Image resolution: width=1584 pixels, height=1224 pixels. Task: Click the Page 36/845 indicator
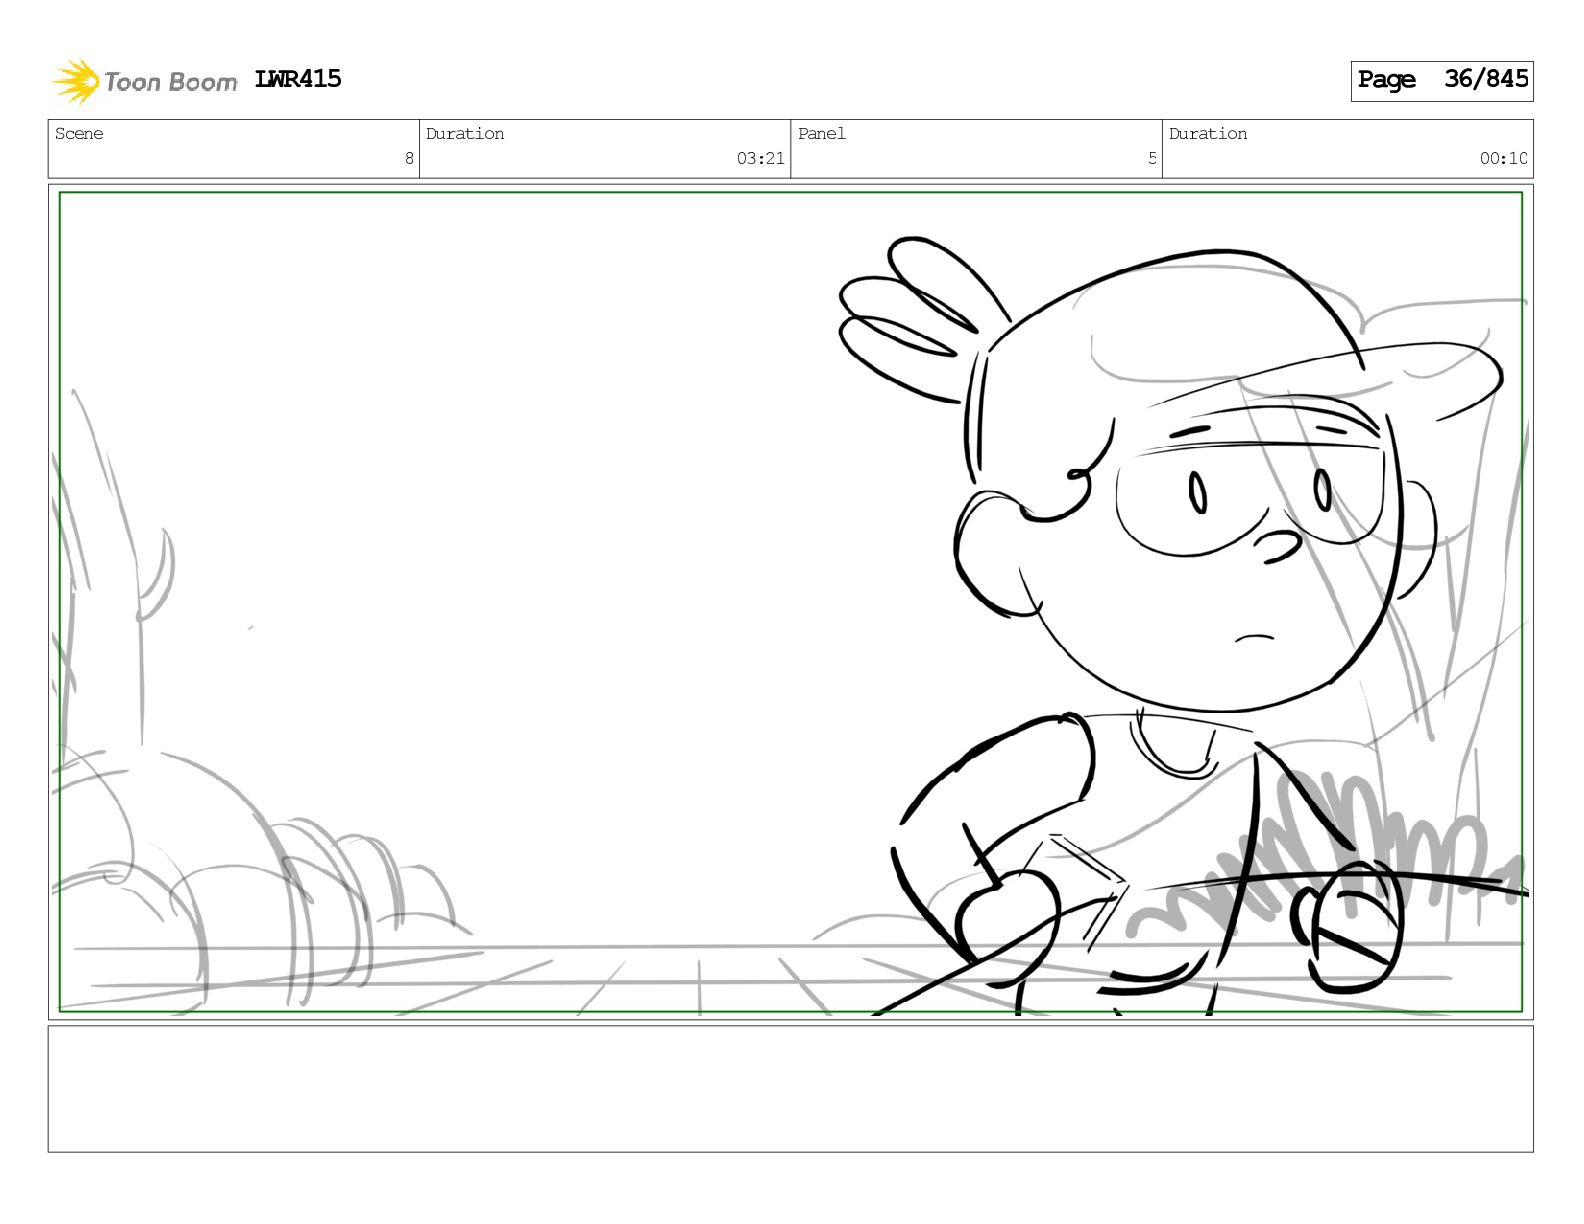point(1442,80)
